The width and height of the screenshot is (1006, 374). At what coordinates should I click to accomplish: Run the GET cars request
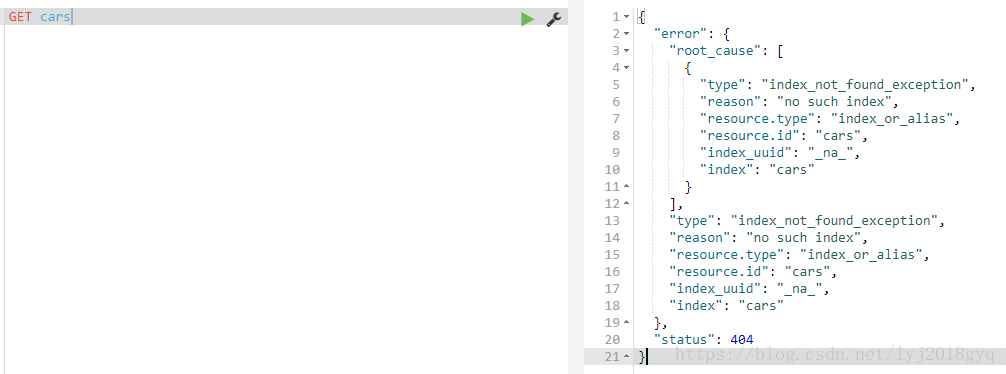(x=527, y=19)
